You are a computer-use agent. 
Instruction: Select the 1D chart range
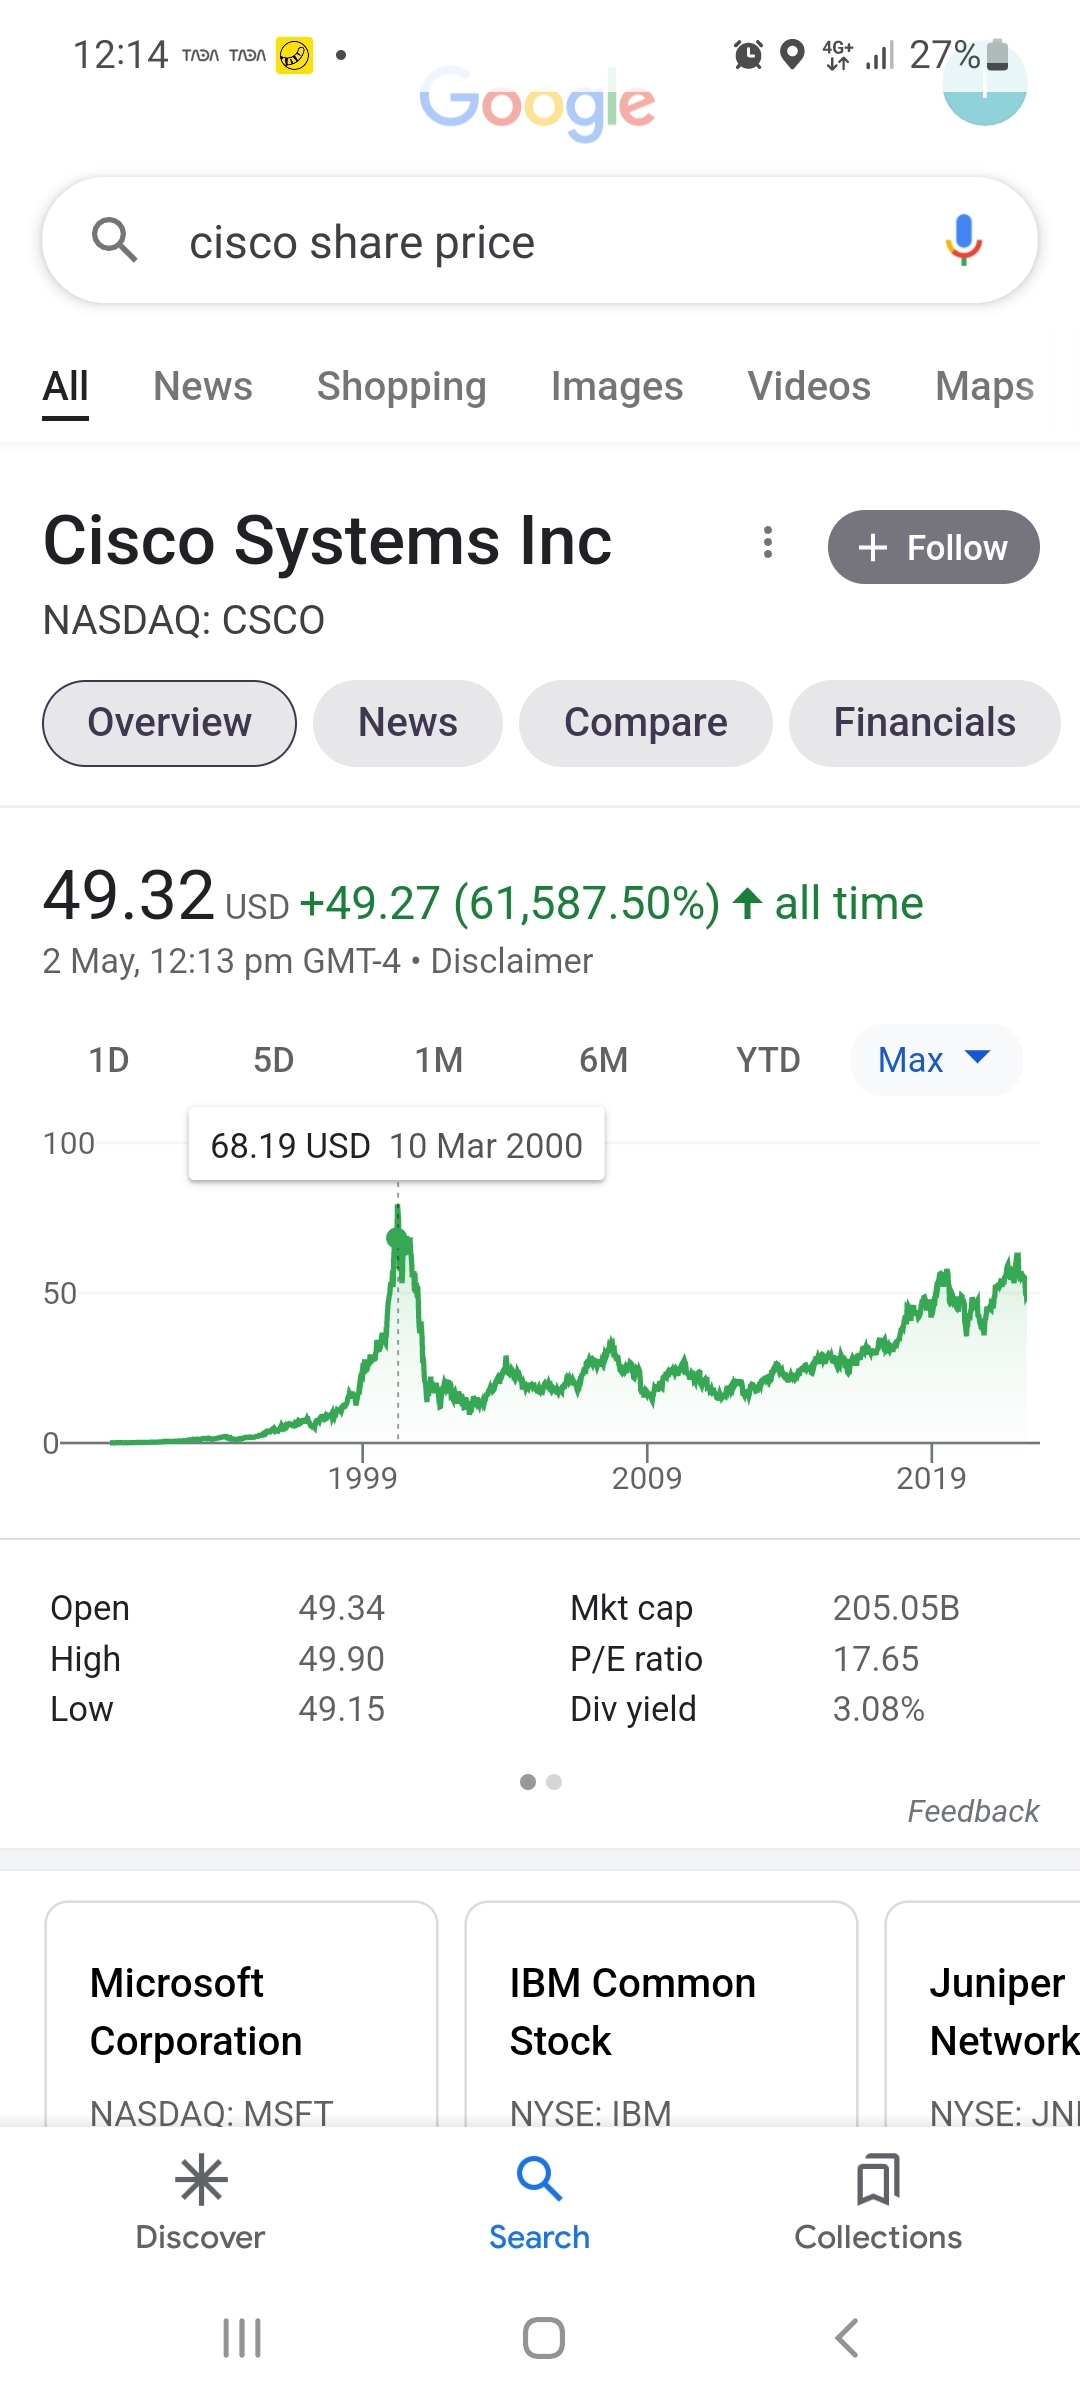[109, 1060]
